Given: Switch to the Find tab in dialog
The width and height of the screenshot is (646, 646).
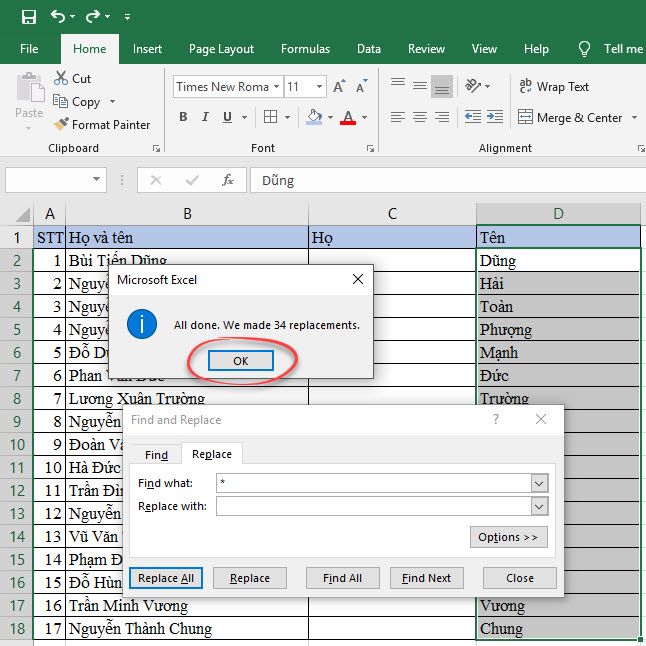Looking at the screenshot, I should click(x=156, y=455).
